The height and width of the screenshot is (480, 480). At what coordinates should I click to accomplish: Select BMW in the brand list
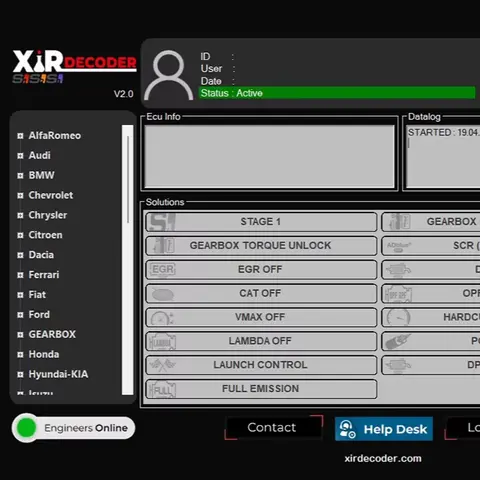(x=41, y=175)
